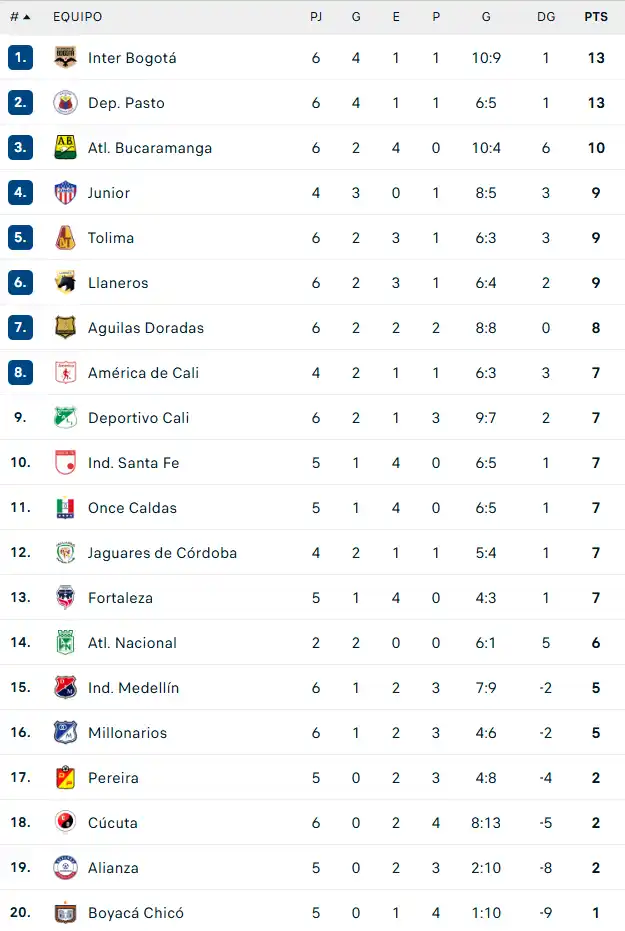Select the Atl. Bucaramanga crest icon
Screen dimensions: 625x931
click(65, 147)
